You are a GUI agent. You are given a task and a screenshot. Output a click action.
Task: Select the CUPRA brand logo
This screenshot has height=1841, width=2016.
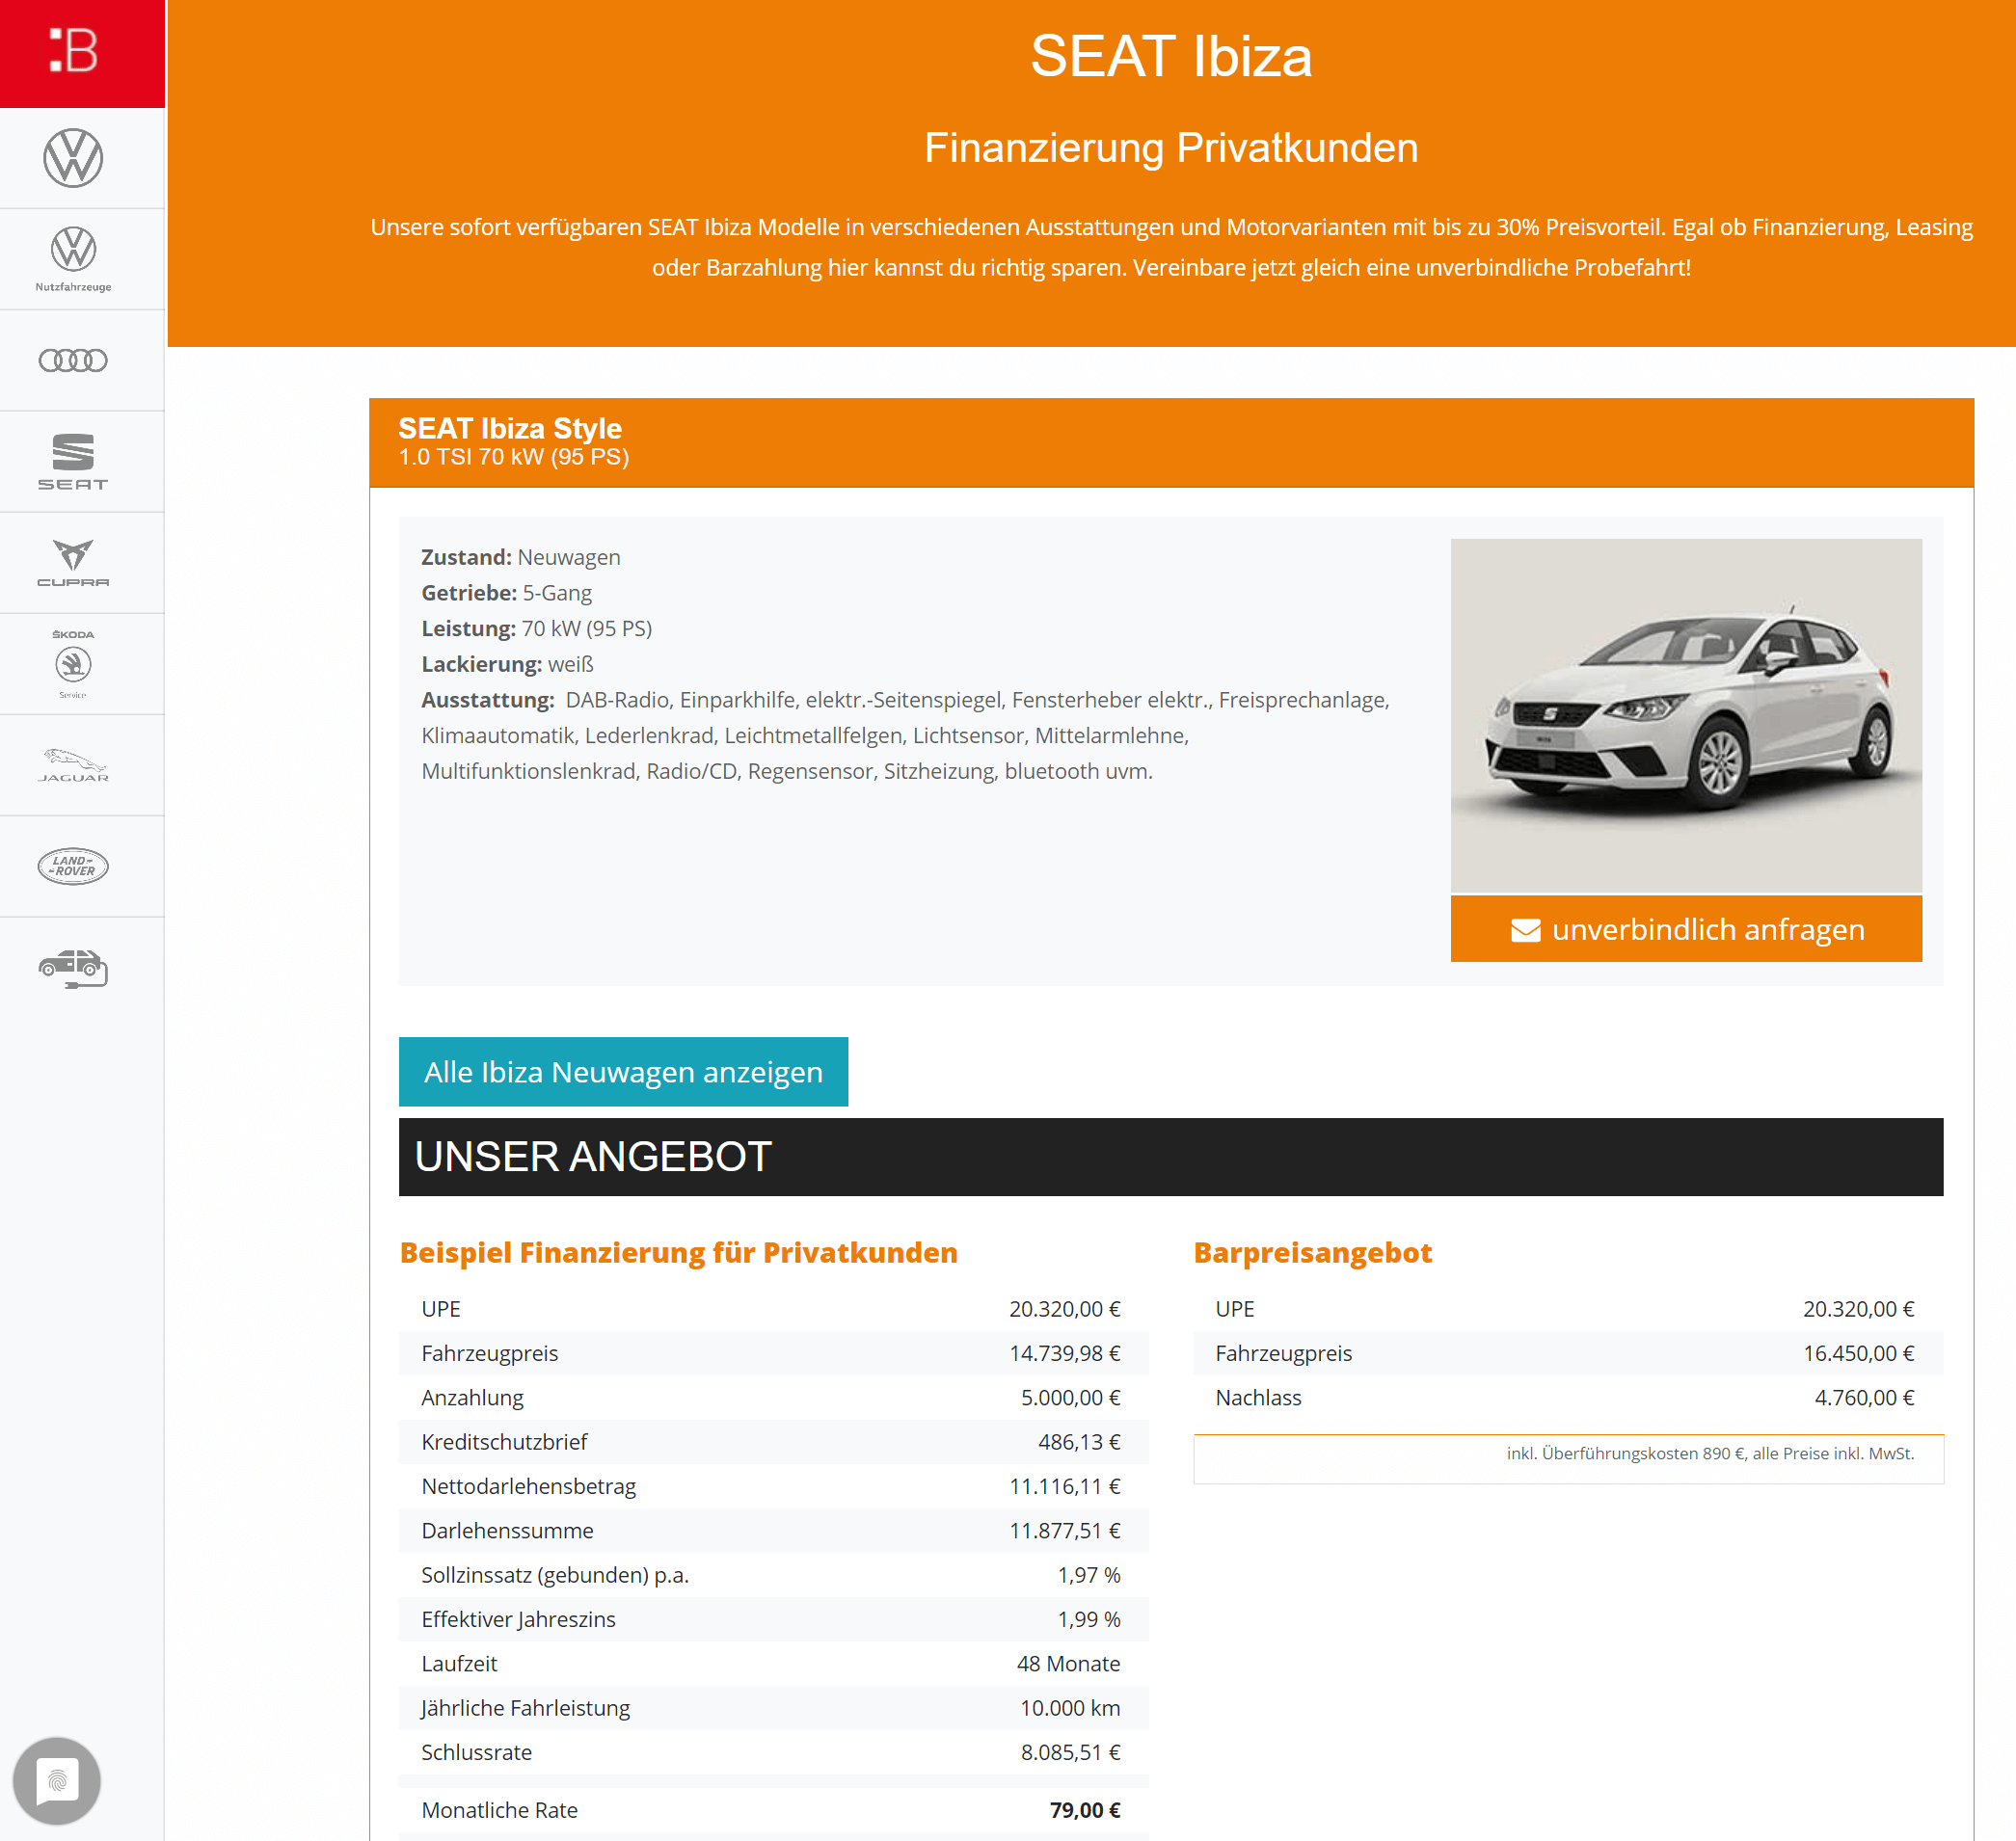73,563
